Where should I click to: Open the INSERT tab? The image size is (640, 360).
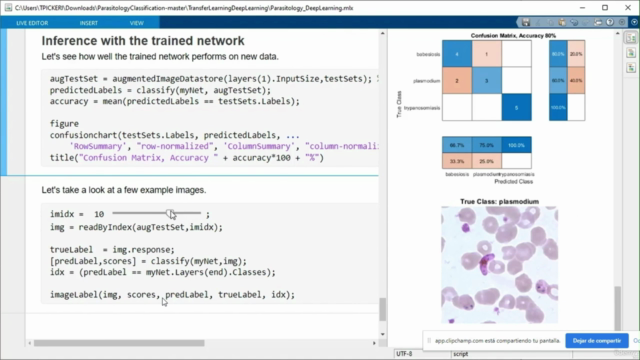89,23
